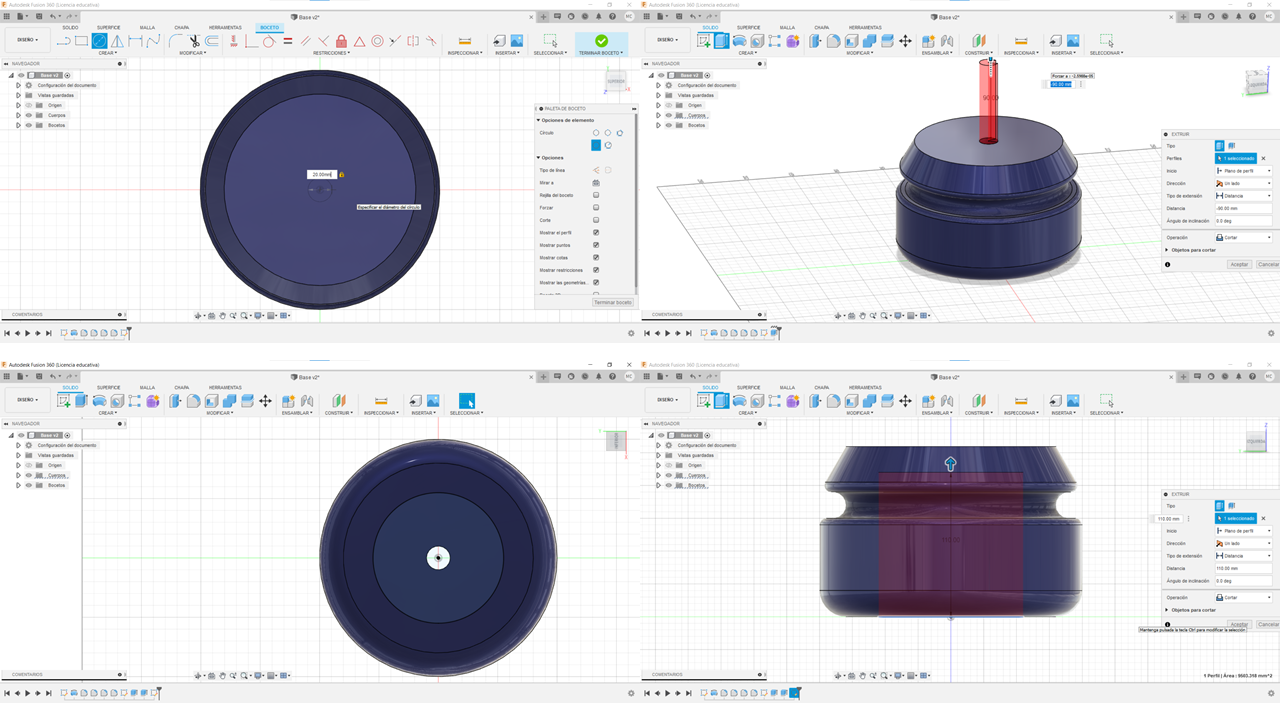
Task: Select the circle sketch tool in top-left window
Action: point(99,41)
